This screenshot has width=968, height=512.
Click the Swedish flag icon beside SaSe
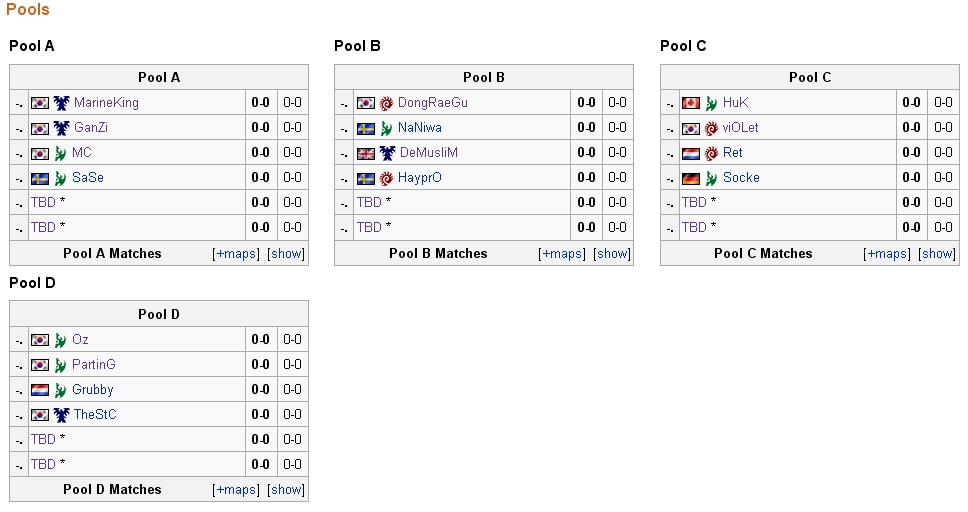[x=40, y=178]
